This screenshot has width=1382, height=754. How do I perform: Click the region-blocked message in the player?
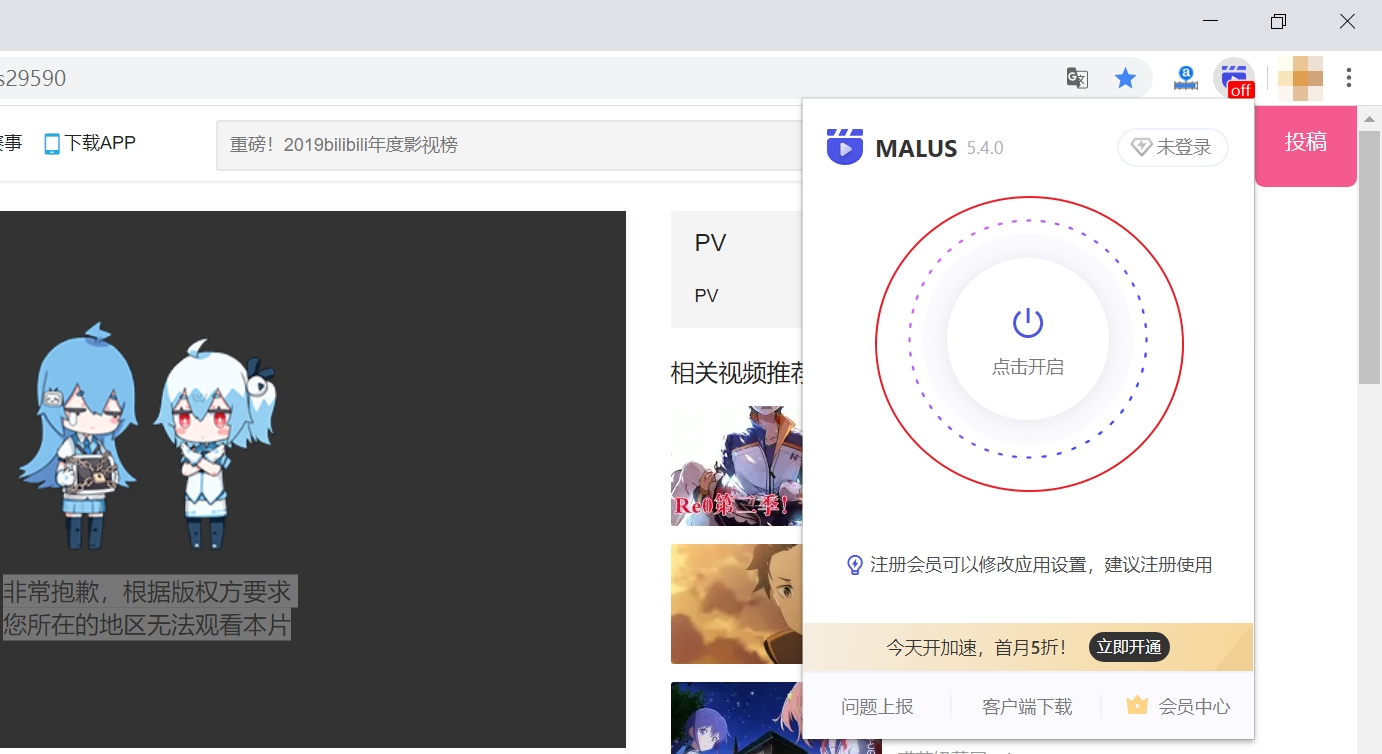pos(148,608)
